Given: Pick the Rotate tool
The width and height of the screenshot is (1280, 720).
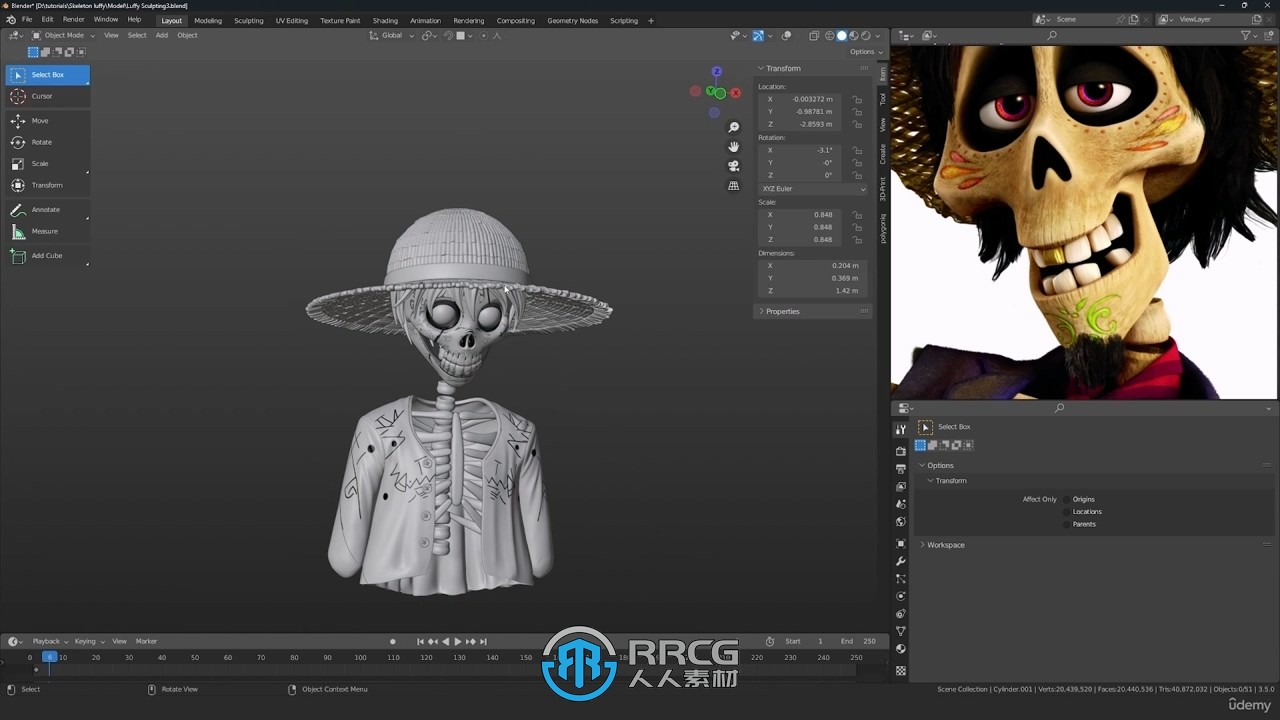Looking at the screenshot, I should coord(47,142).
